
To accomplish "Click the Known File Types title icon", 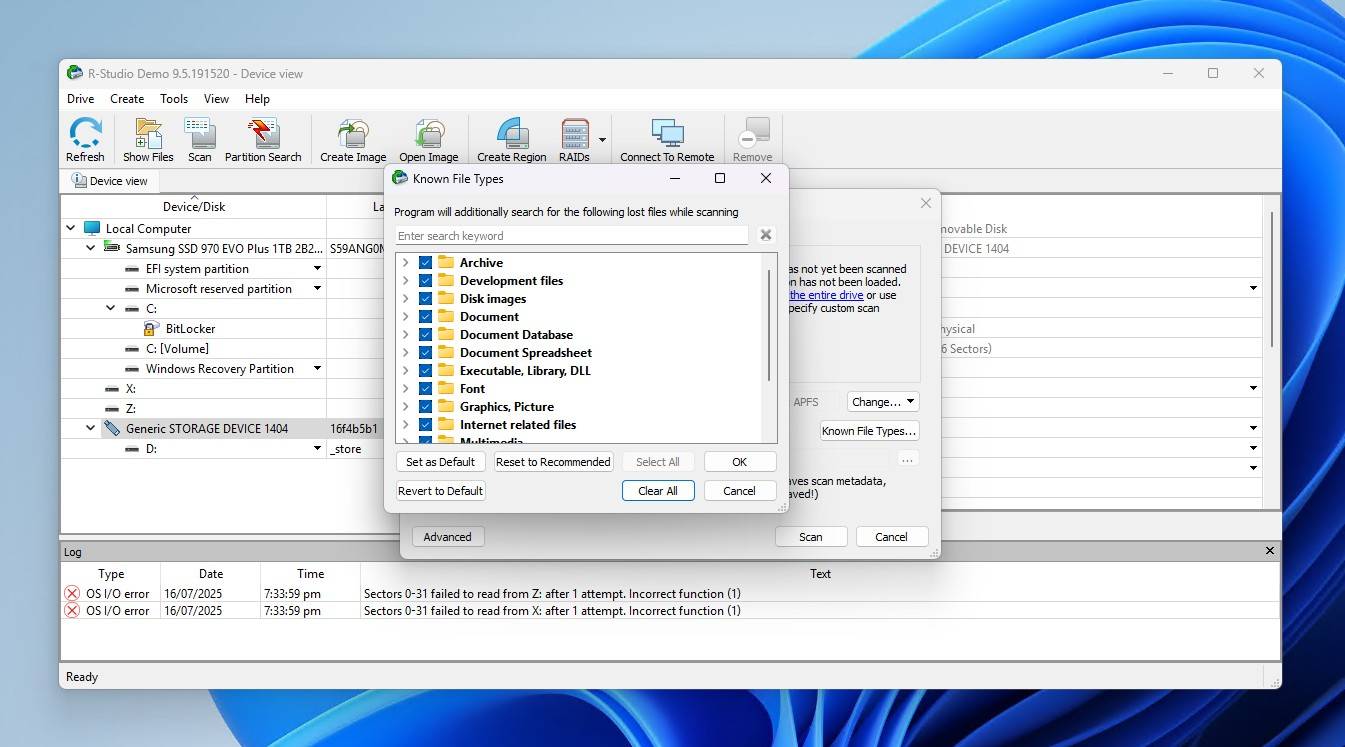I will pyautogui.click(x=400, y=178).
